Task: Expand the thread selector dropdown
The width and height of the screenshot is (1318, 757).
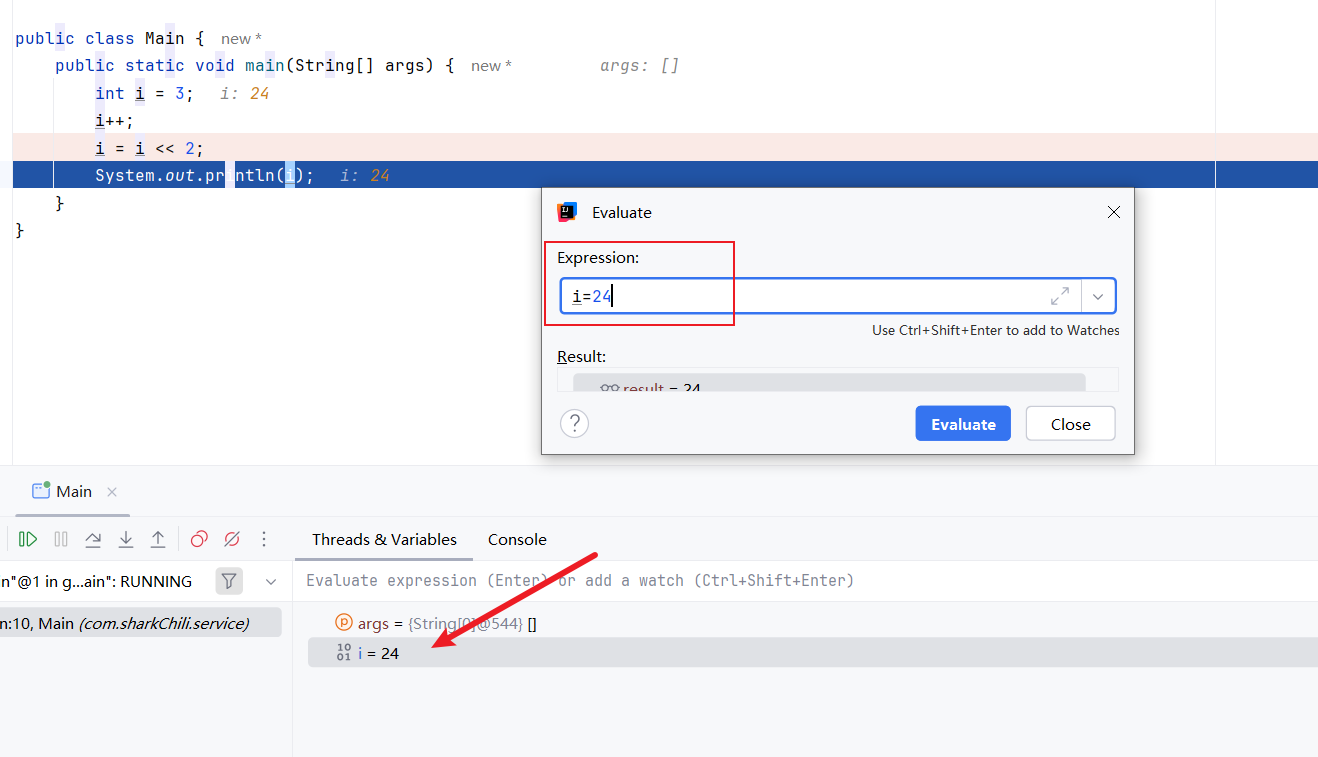Action: 271,581
